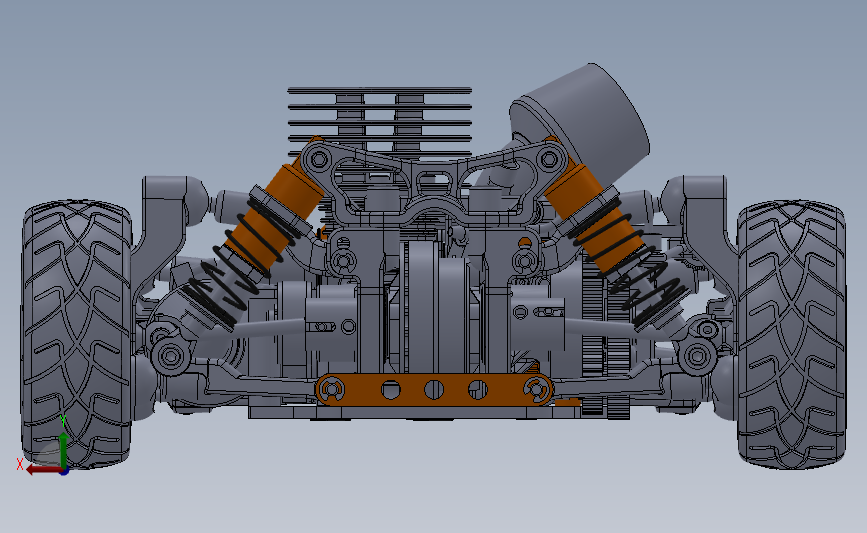867x533 pixels.
Task: Click the red X axis arrow of triad
Action: pyautogui.click(x=44, y=469)
